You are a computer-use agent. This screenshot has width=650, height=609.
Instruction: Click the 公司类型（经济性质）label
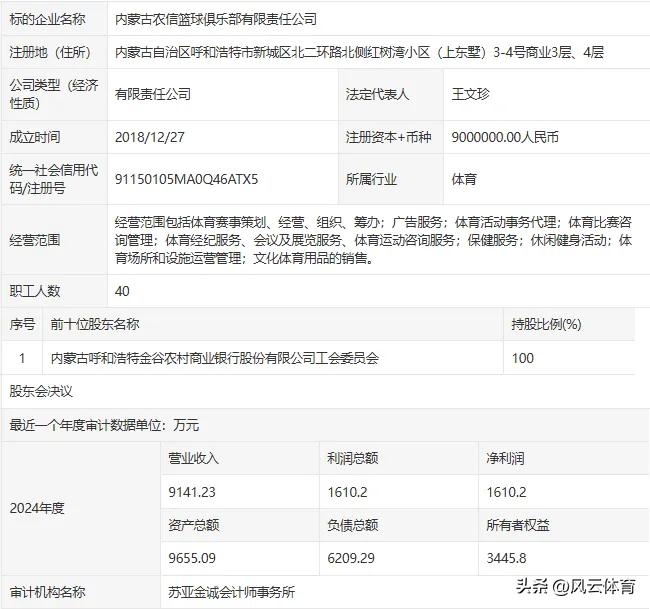(x=54, y=94)
